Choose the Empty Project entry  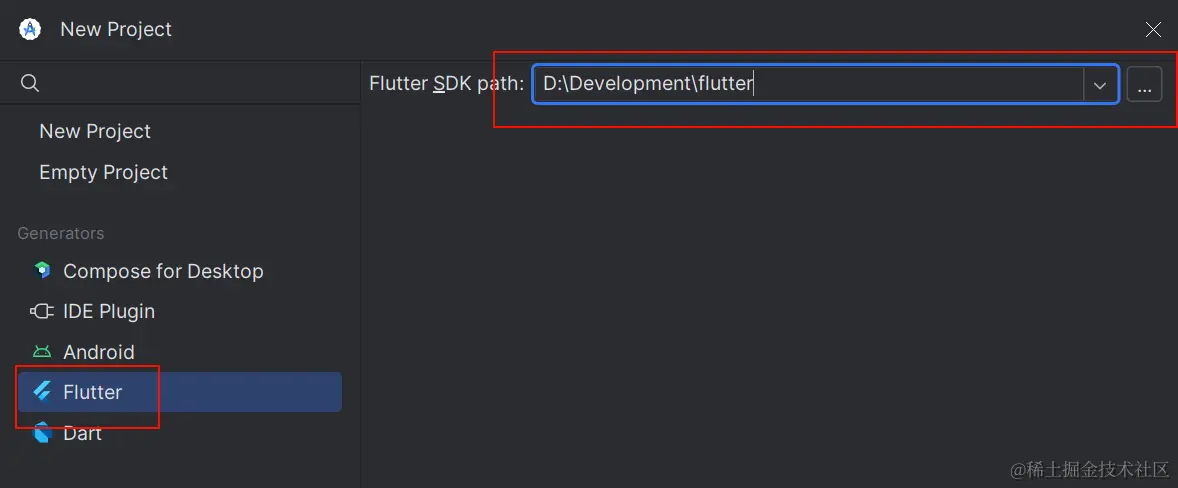103,172
